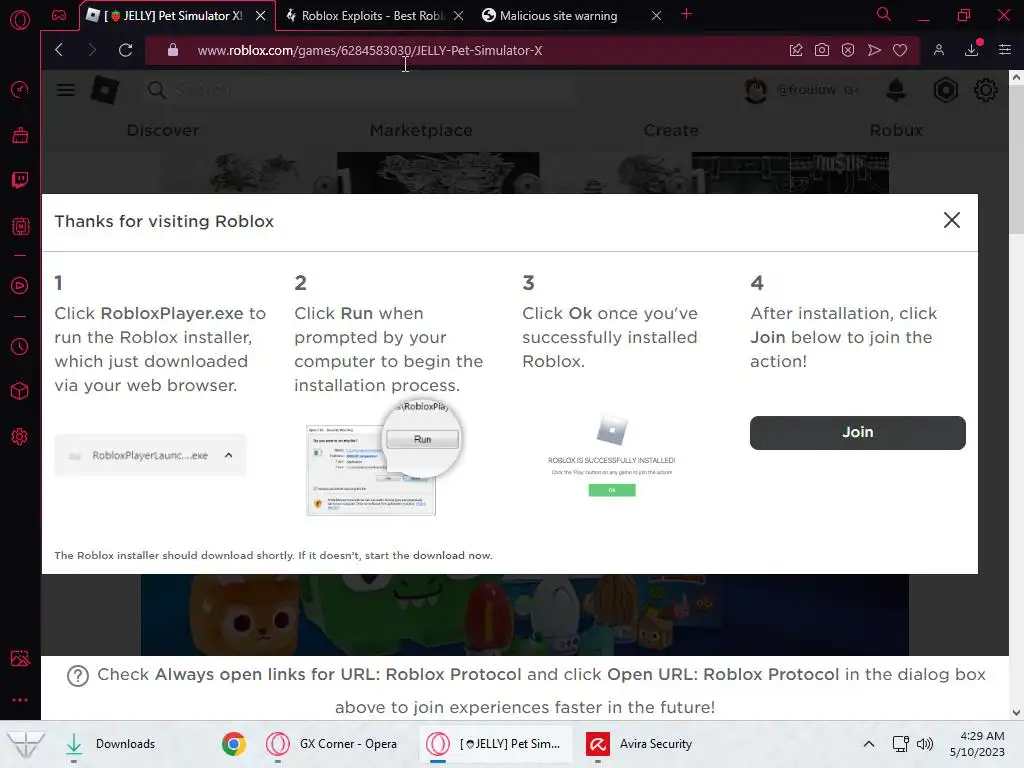The width and height of the screenshot is (1024, 768).
Task: Open Roblox hamburger navigation menu
Action: (x=66, y=90)
